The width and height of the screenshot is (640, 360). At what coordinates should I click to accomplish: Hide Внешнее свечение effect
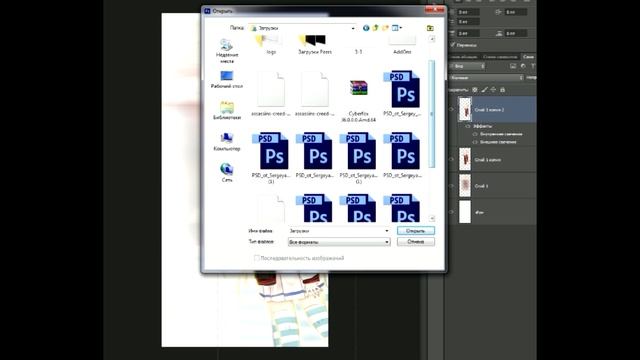click(x=475, y=142)
